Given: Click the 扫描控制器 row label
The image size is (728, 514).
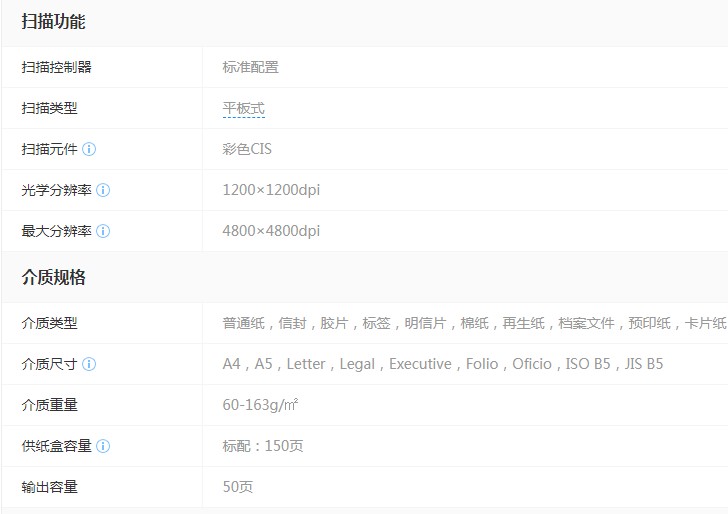Looking at the screenshot, I should coord(56,67).
